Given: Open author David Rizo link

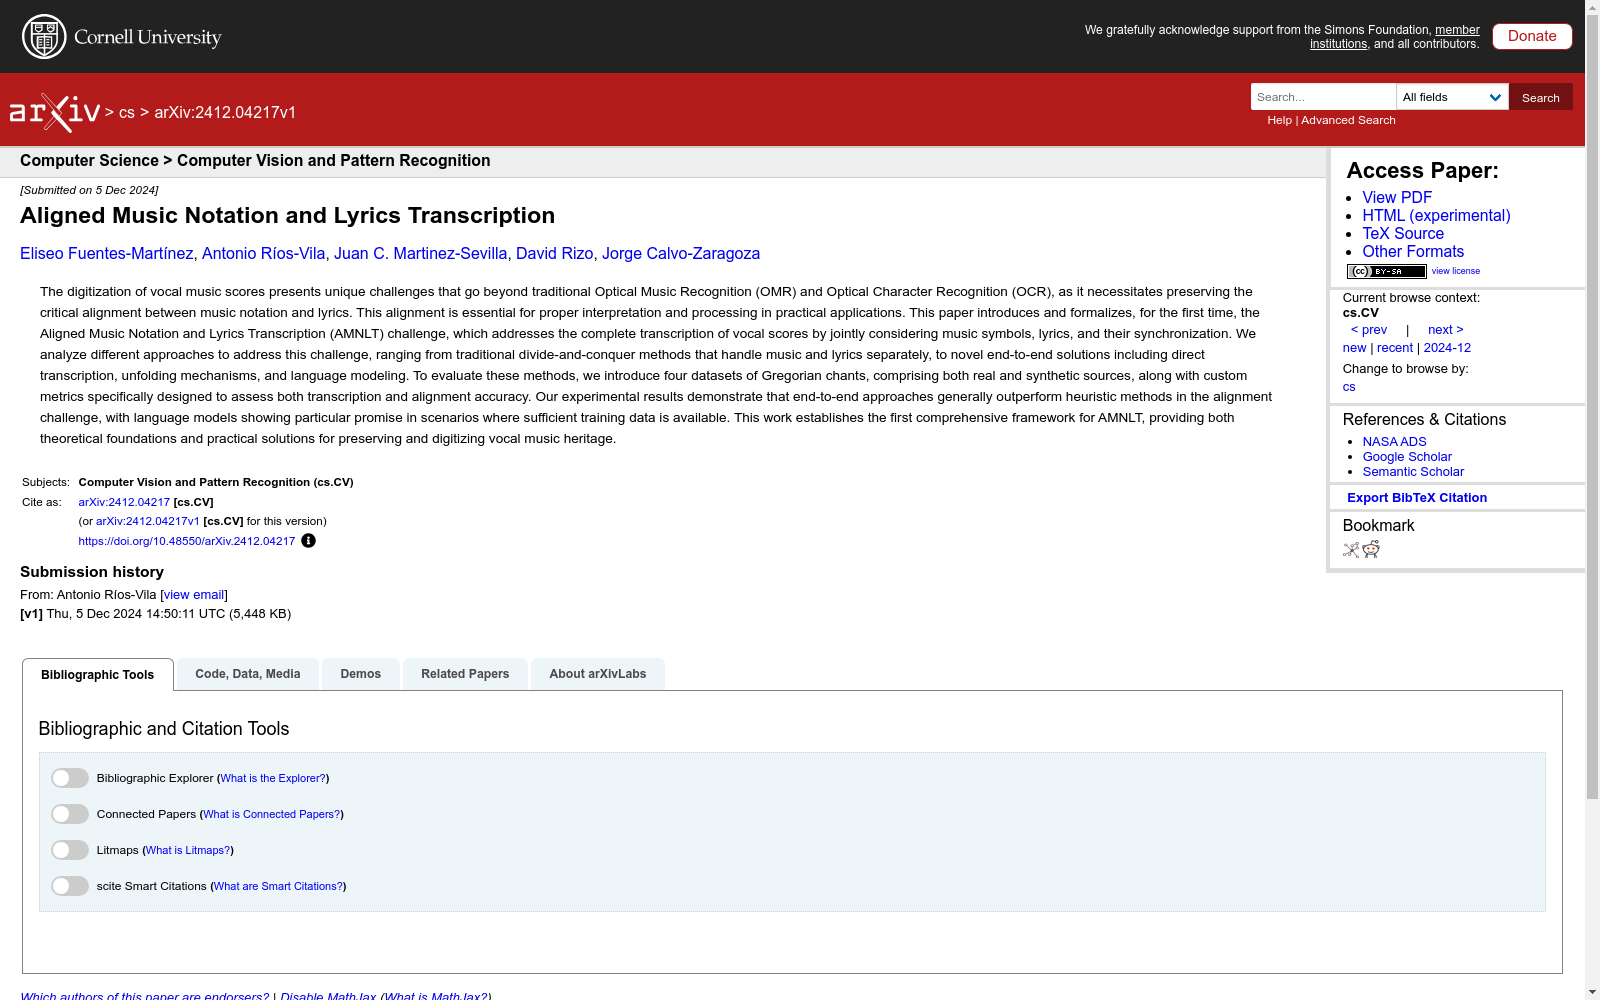Looking at the screenshot, I should 555,254.
